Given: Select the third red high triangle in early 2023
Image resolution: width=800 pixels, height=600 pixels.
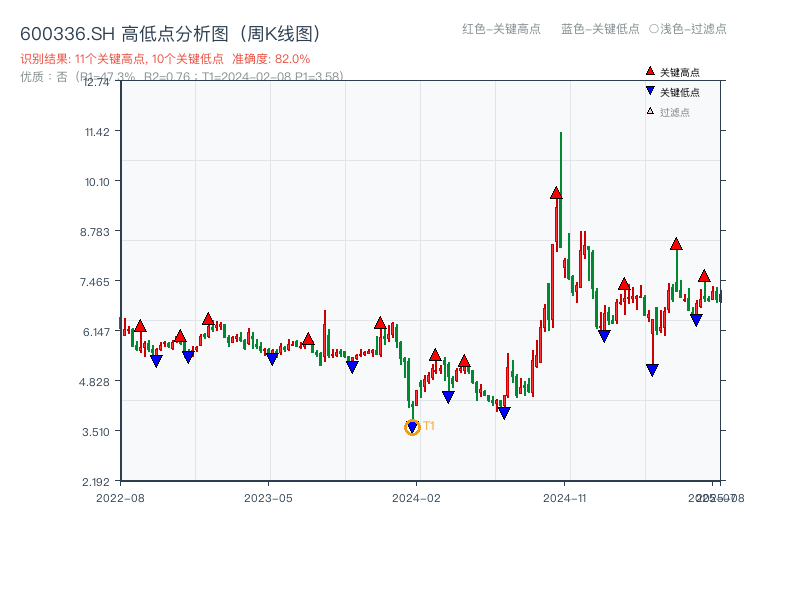Looking at the screenshot, I should click(208, 319).
